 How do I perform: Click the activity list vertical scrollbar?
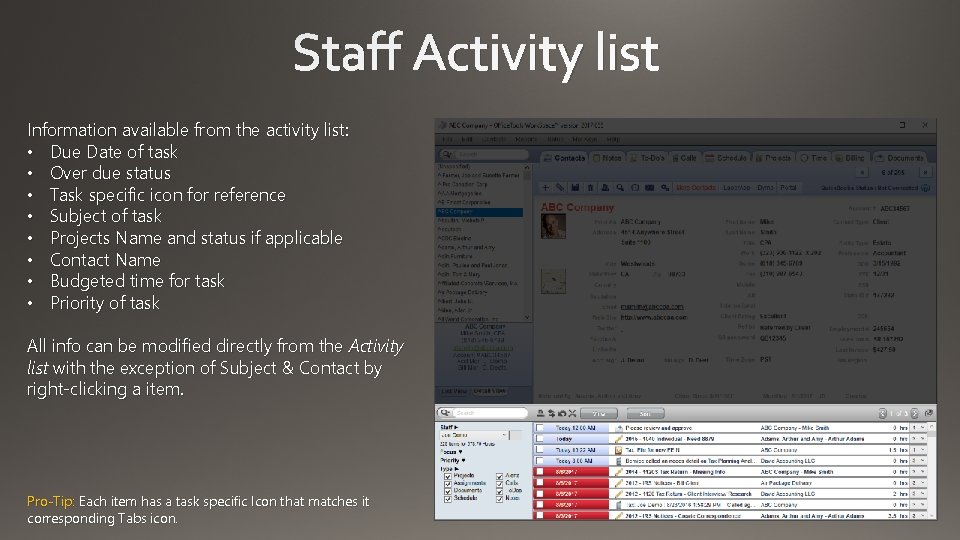point(932,471)
